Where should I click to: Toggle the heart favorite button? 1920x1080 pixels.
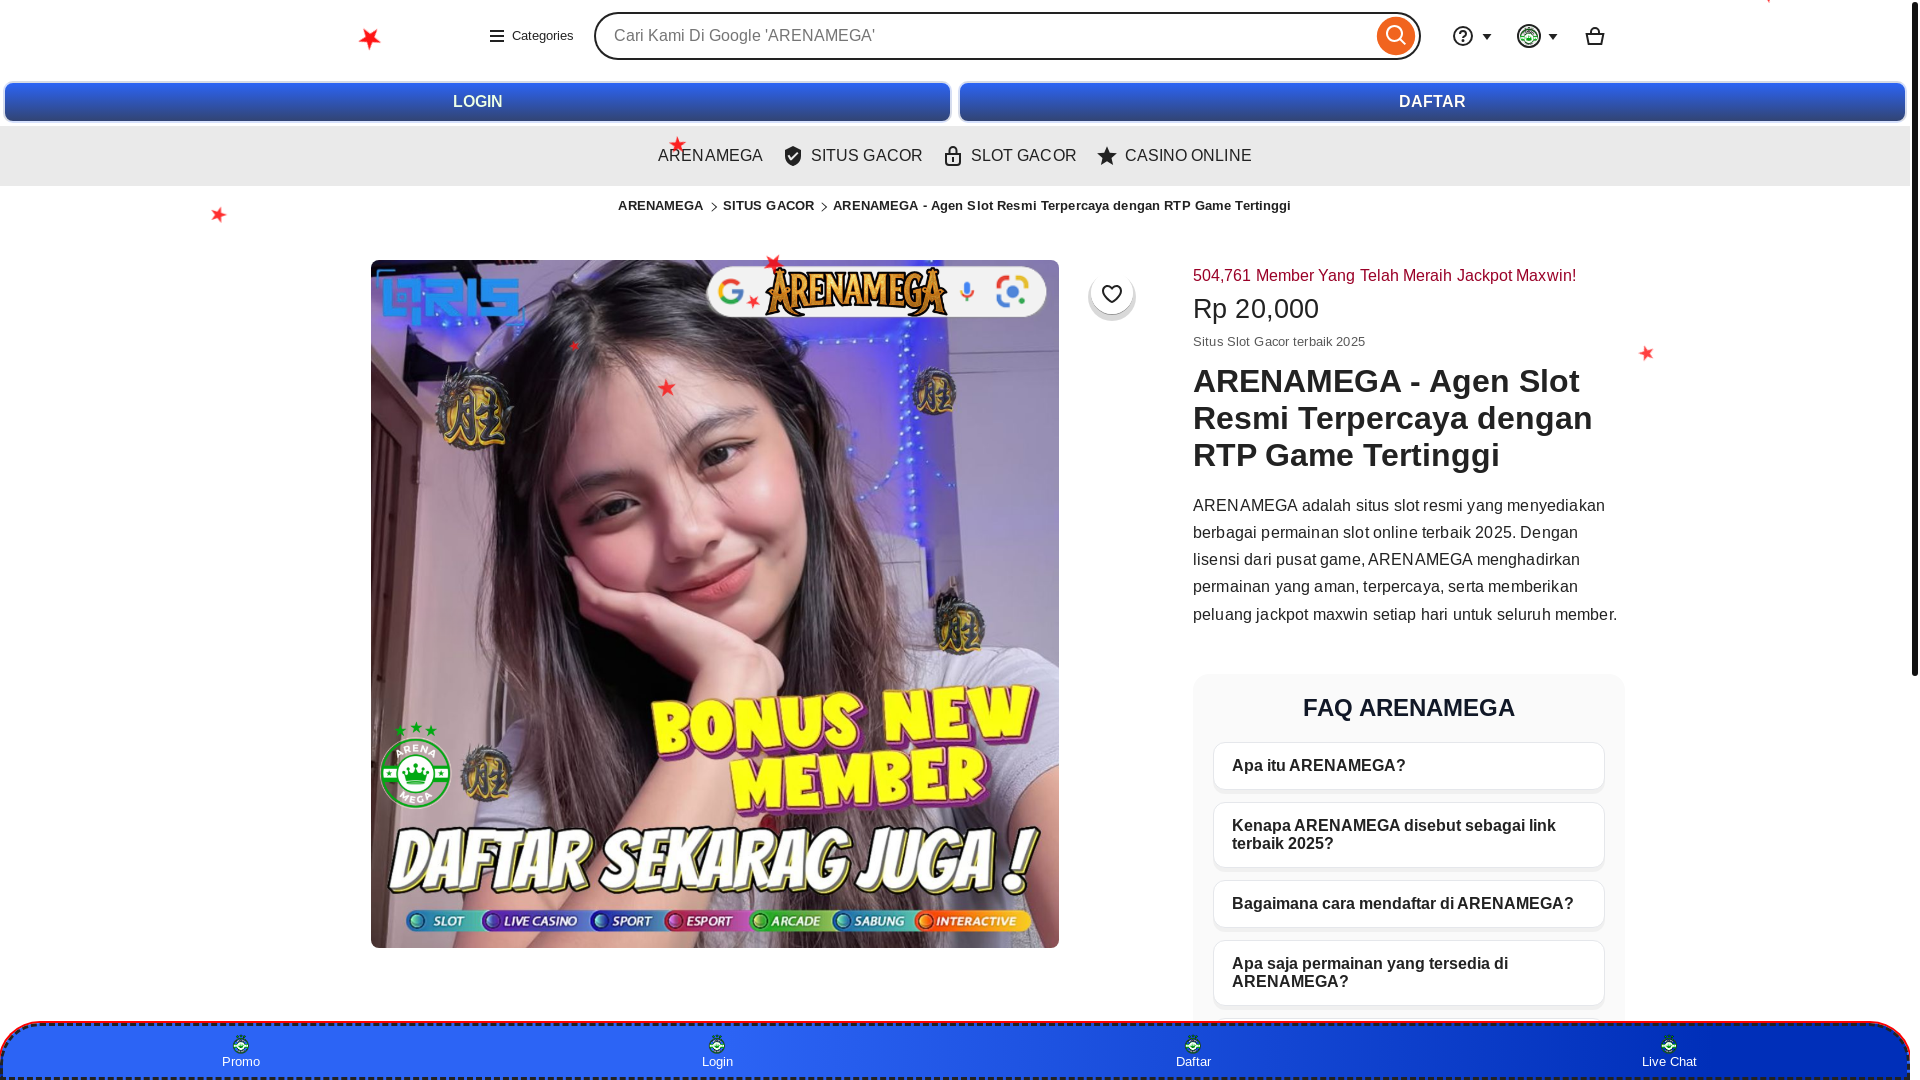click(x=1112, y=294)
